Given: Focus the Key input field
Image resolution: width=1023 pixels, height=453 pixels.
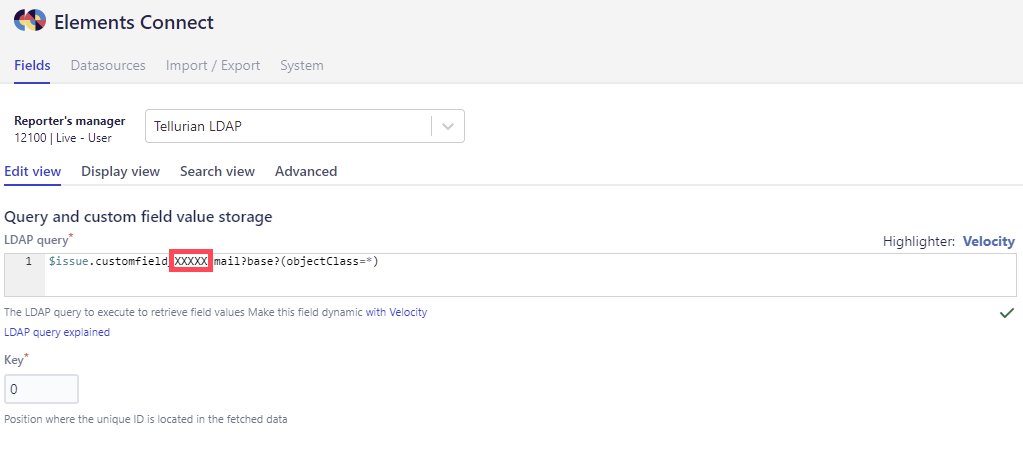Looking at the screenshot, I should tap(41, 389).
